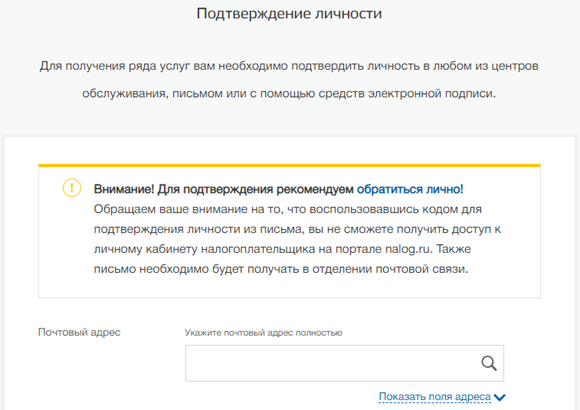The image size is (580, 410).
Task: Click the sentence about 'отделении почтовой связи'
Action: click(281, 269)
